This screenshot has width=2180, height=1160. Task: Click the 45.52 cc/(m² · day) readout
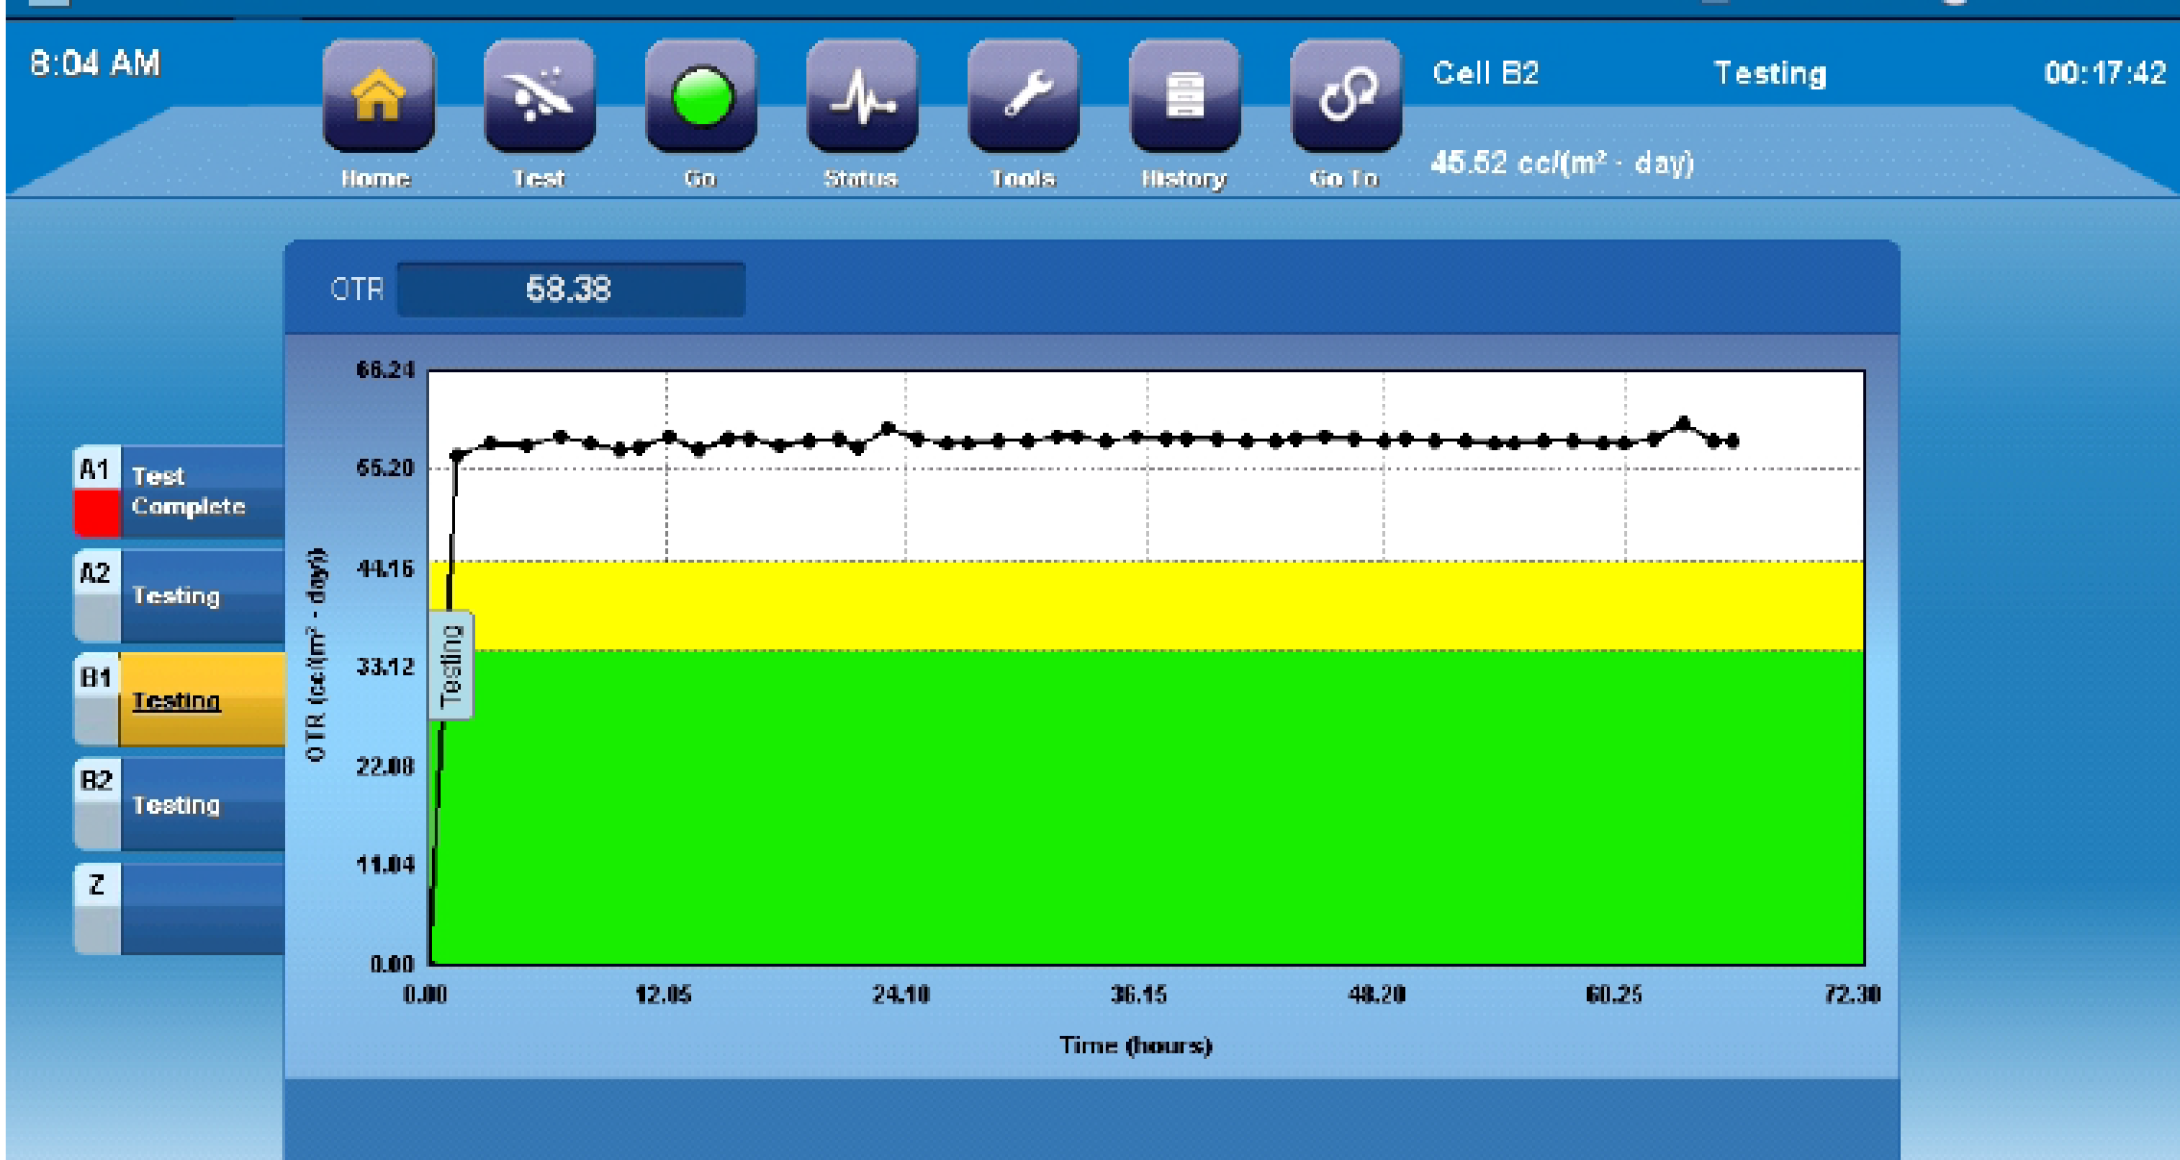pyautogui.click(x=1562, y=163)
